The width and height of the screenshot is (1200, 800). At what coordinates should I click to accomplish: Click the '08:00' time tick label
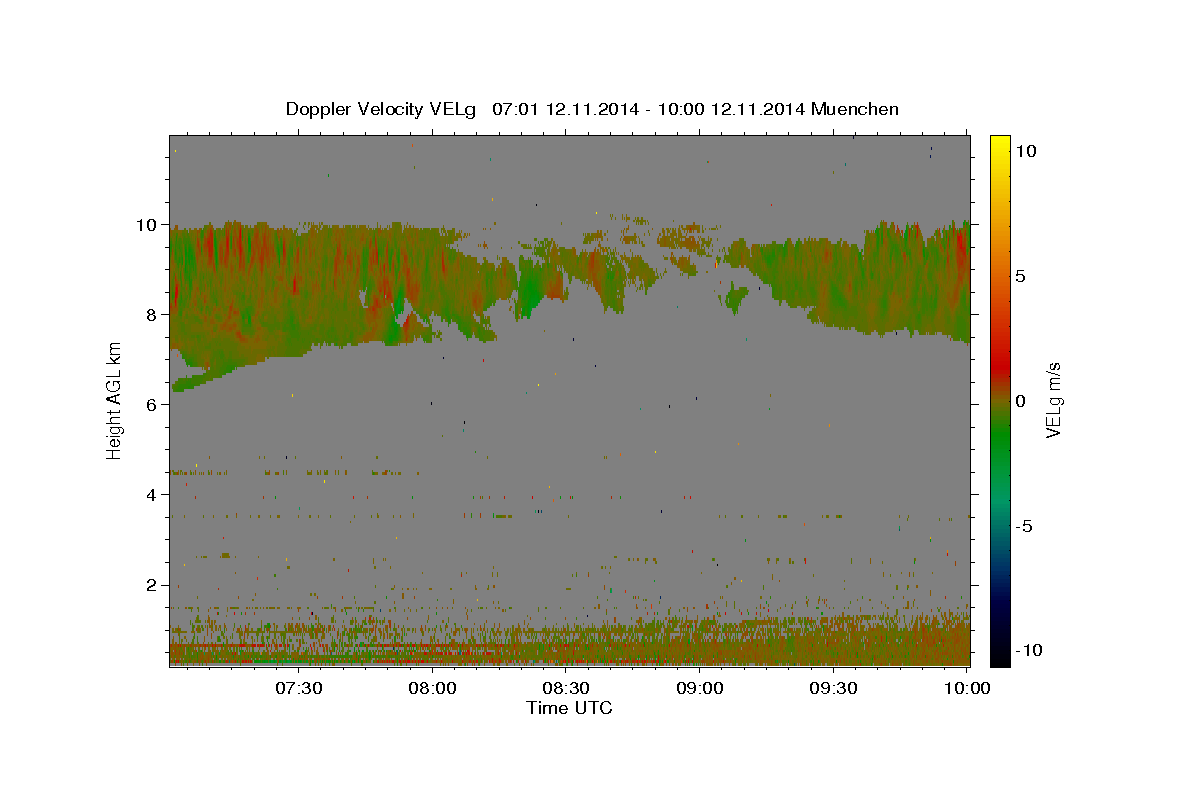click(x=433, y=689)
